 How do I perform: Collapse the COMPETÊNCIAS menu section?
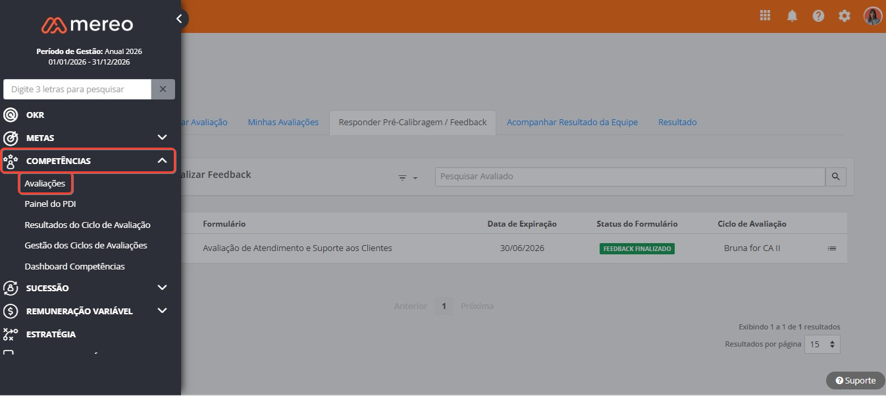pos(162,161)
